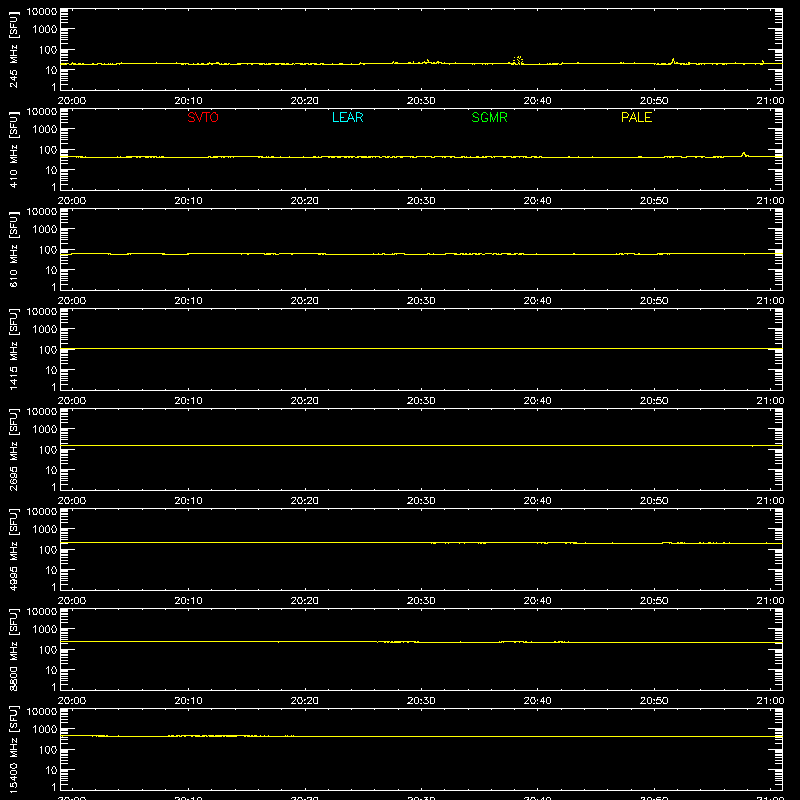Click the 100 tick on 1415 MHz axis
The height and width of the screenshot is (800, 800).
pos(47,350)
